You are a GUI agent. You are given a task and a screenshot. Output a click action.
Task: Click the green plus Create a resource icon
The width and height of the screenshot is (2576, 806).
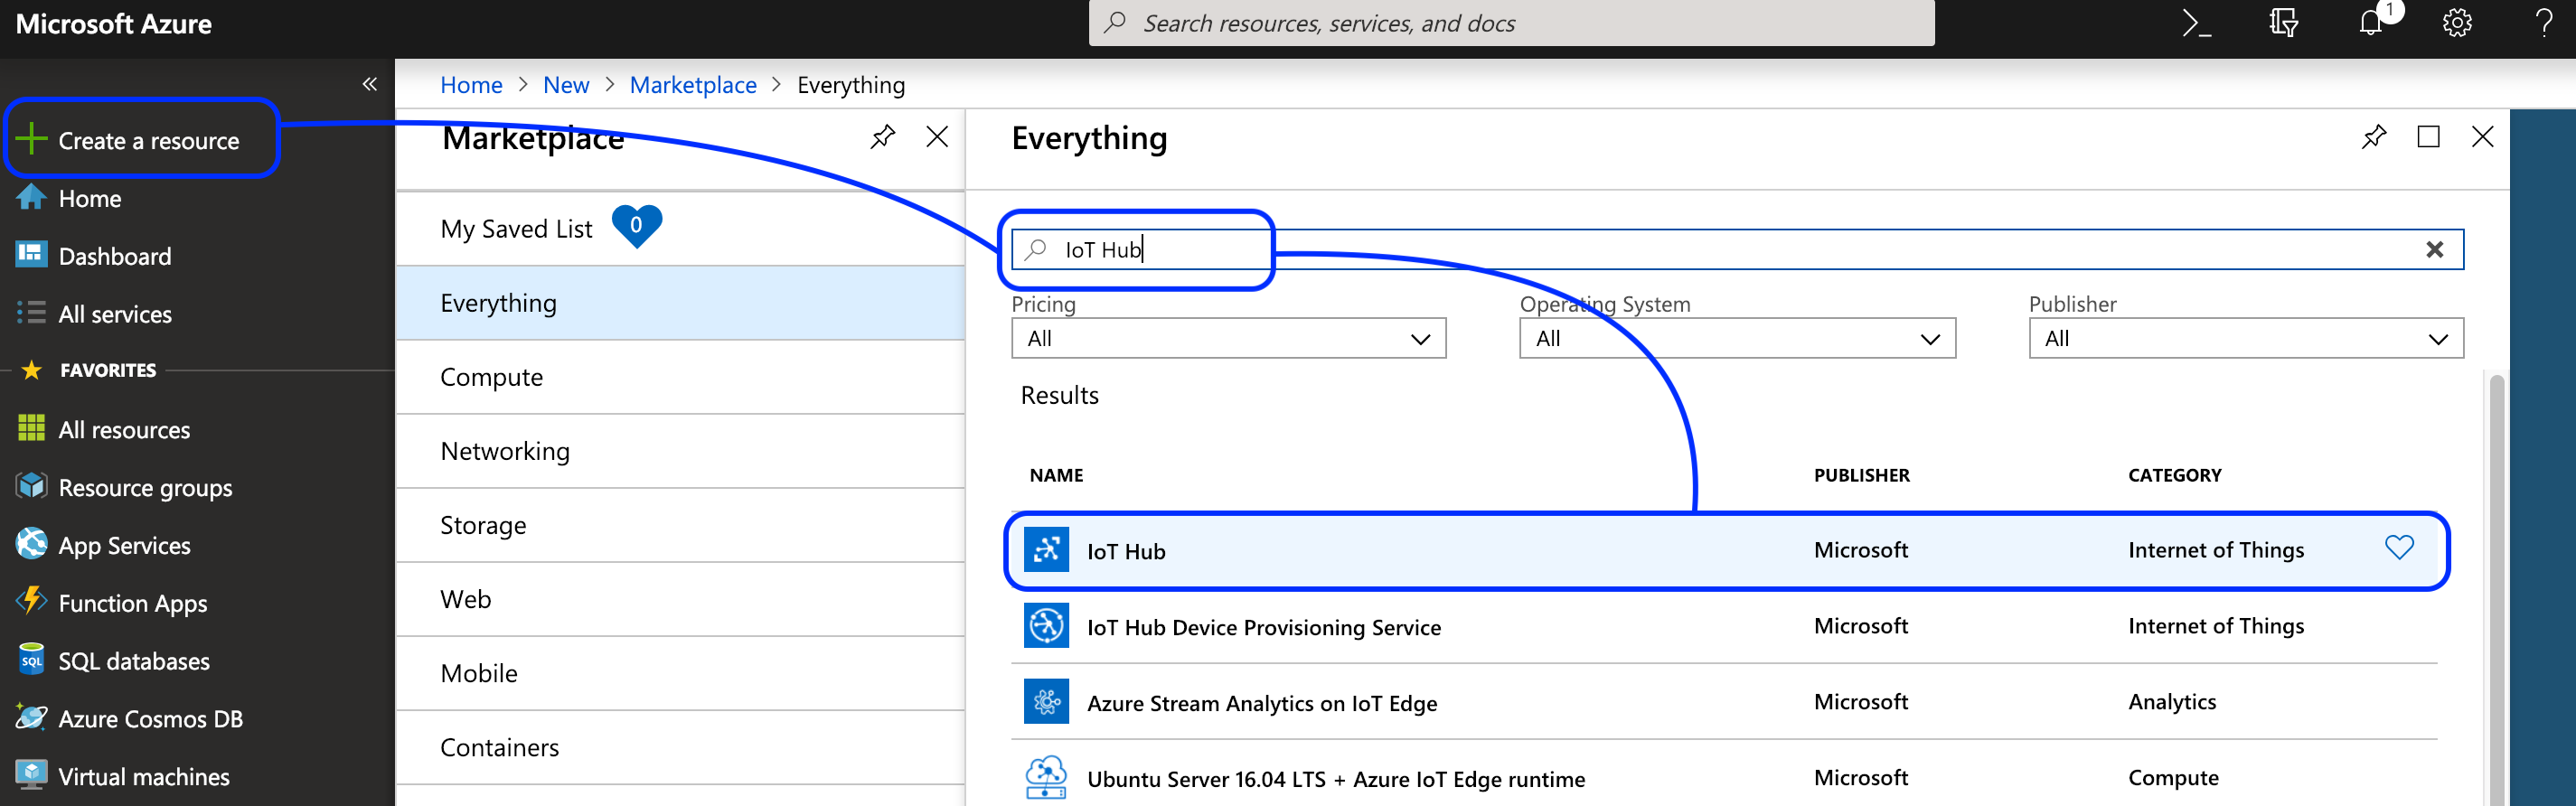click(32, 139)
